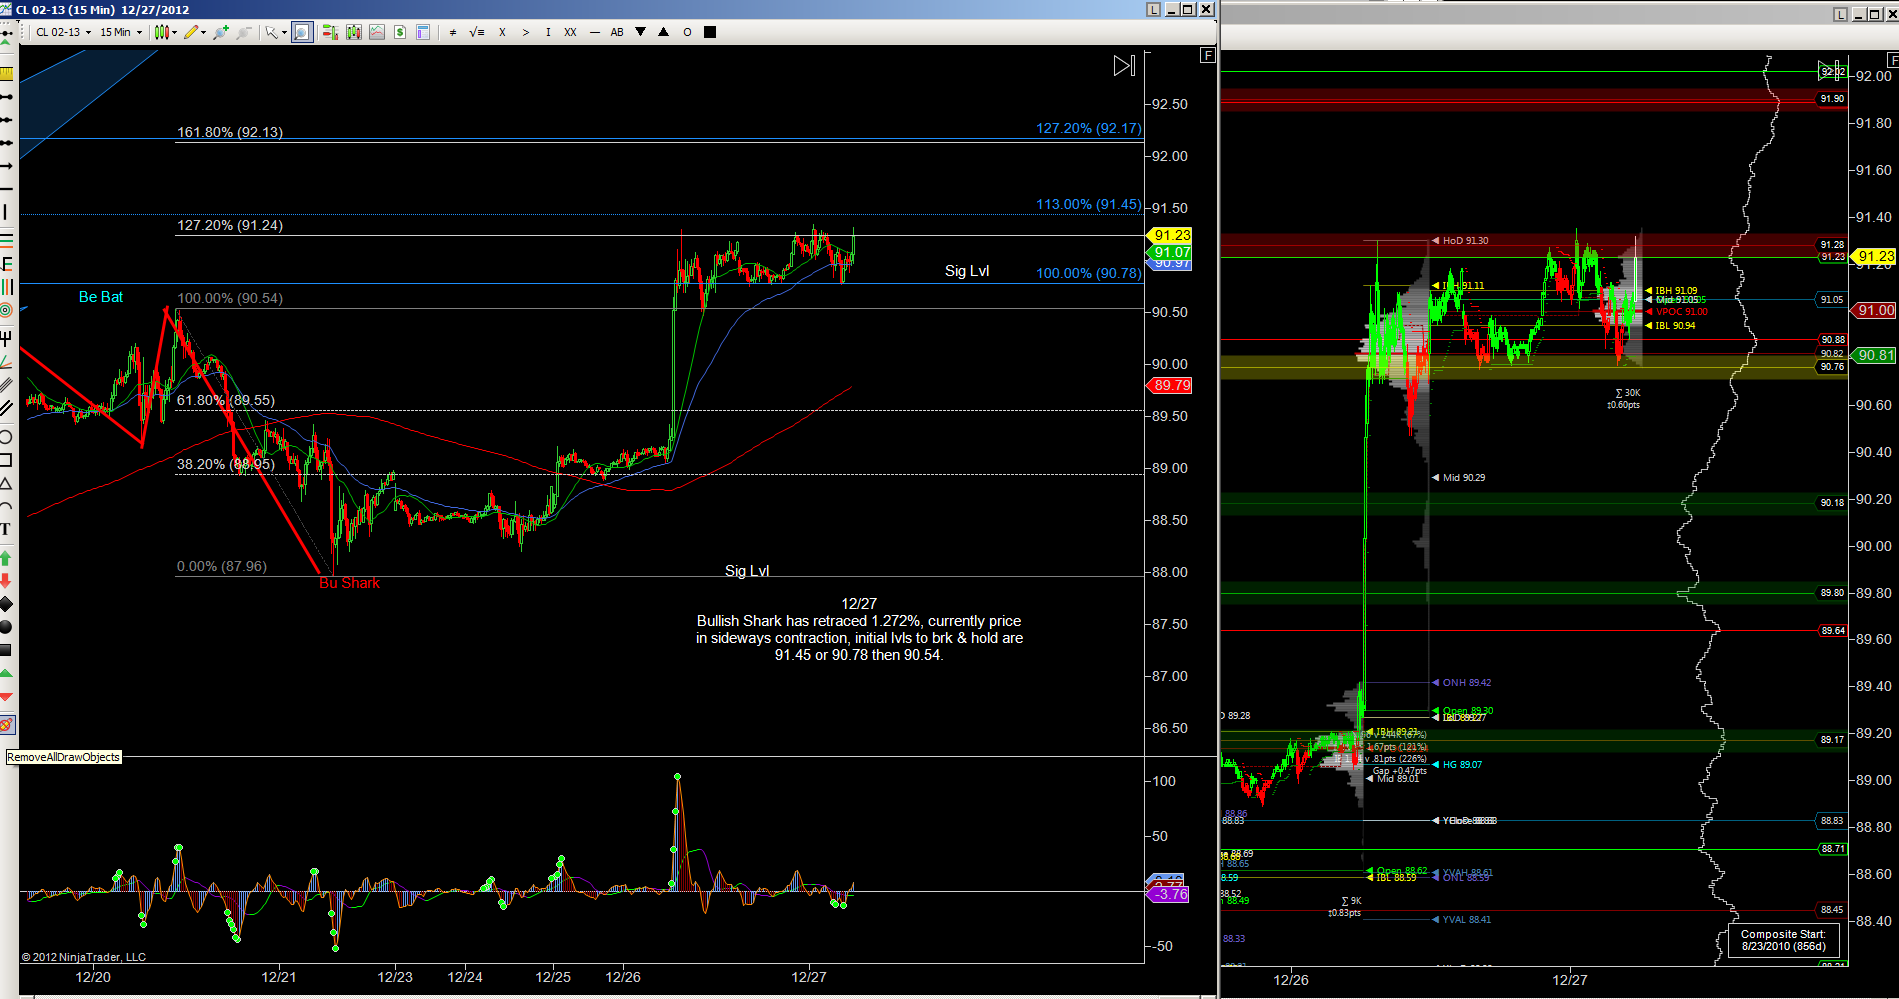Click the black square color marker
This screenshot has width=1899, height=999.
pos(710,32)
